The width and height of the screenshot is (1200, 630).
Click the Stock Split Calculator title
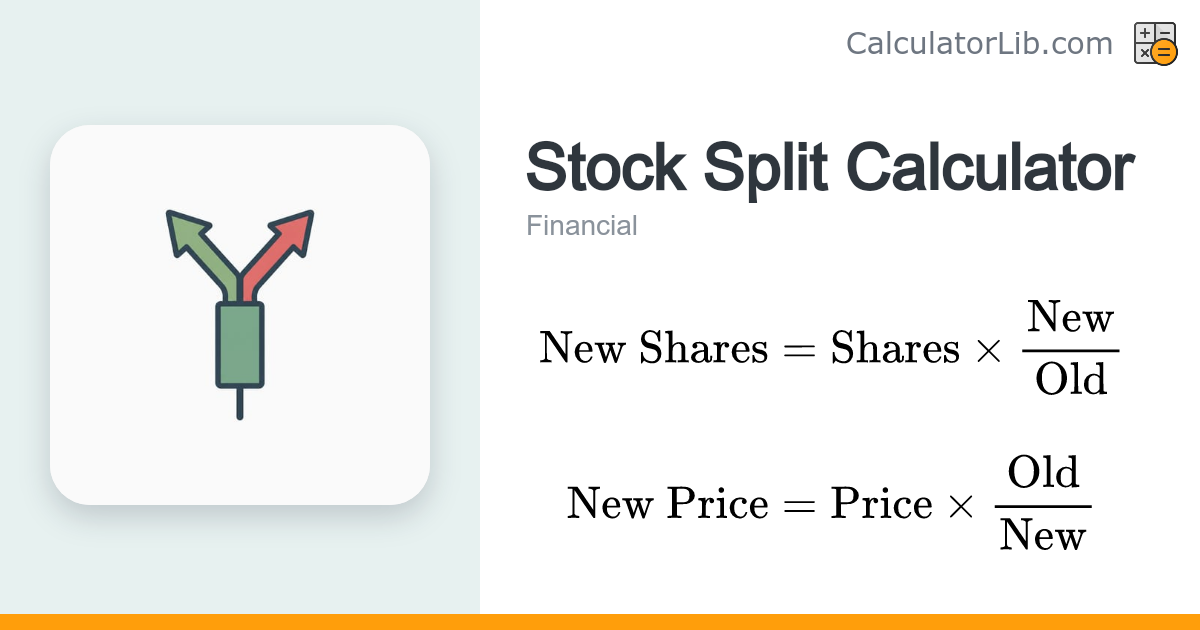point(830,167)
